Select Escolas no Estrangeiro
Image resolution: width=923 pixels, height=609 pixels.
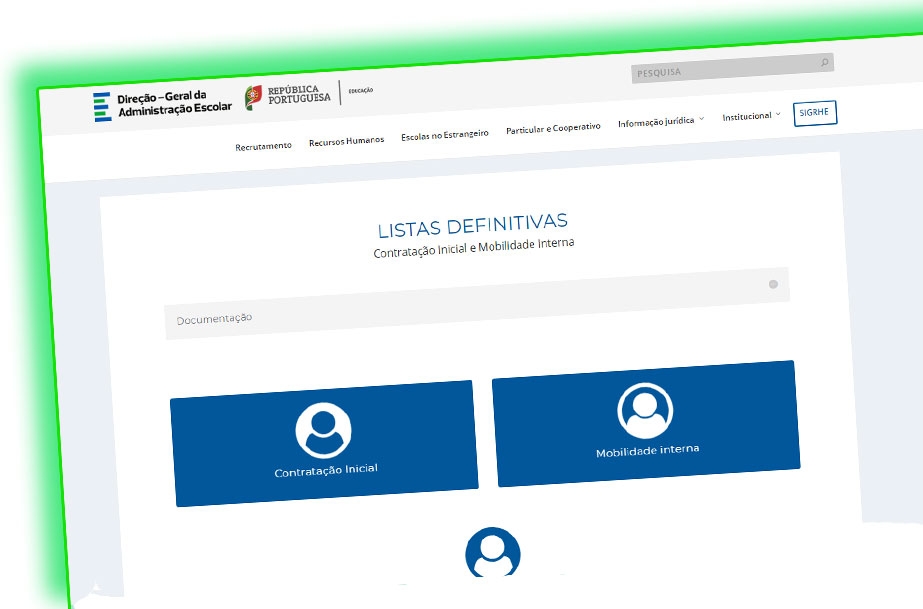click(x=446, y=133)
